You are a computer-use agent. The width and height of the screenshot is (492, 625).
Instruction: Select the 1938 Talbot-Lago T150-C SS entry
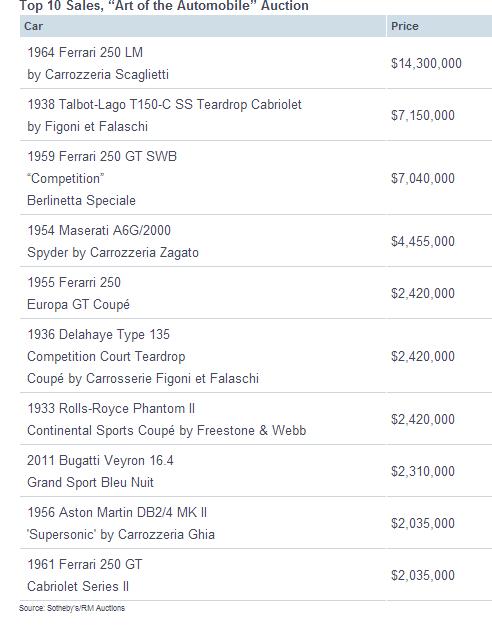[256, 115]
